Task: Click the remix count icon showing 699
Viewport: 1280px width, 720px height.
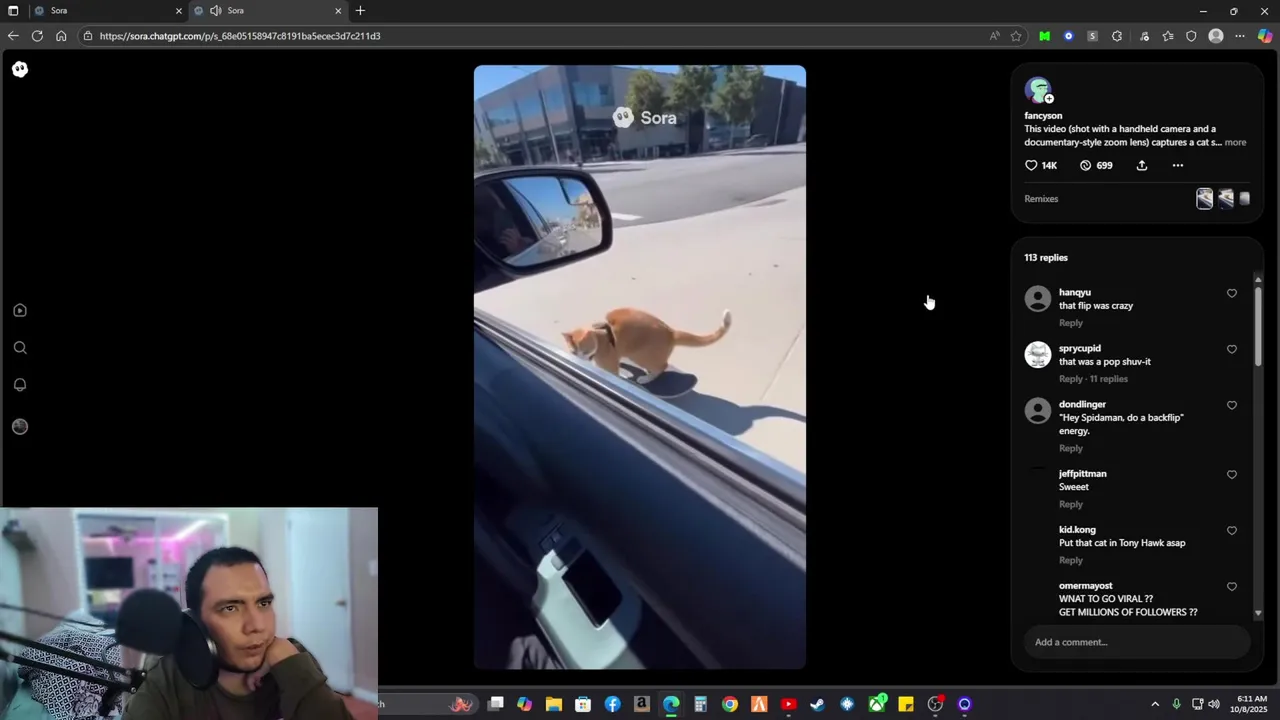Action: (x=1085, y=165)
